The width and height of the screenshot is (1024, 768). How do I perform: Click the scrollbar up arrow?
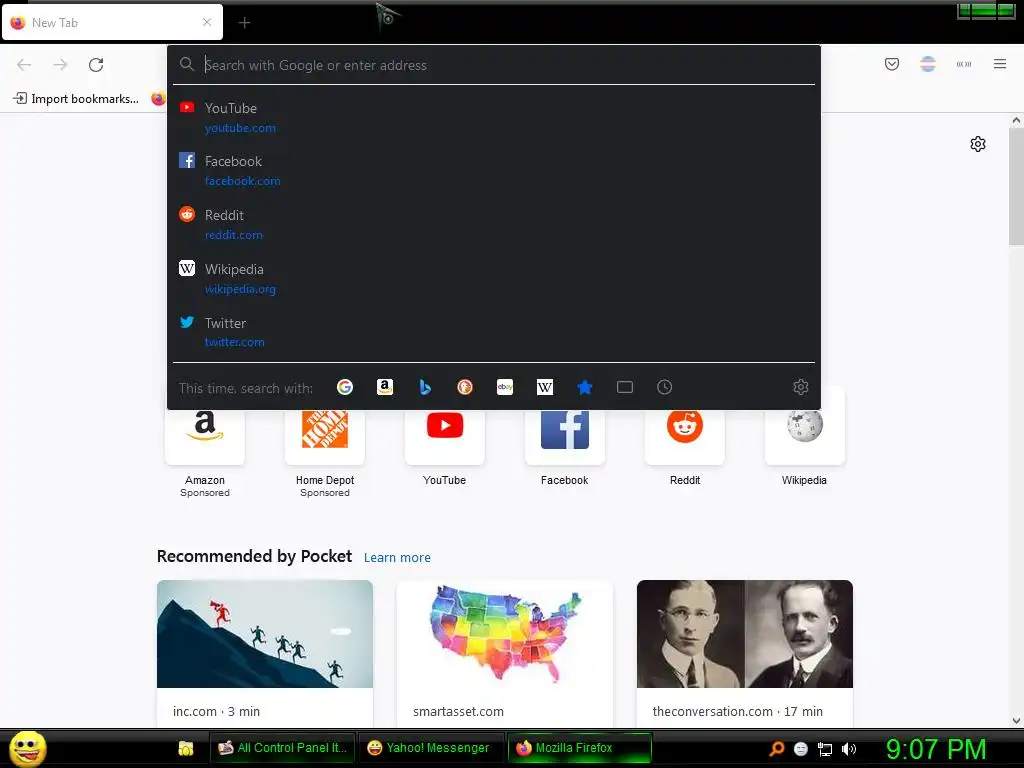point(1016,120)
